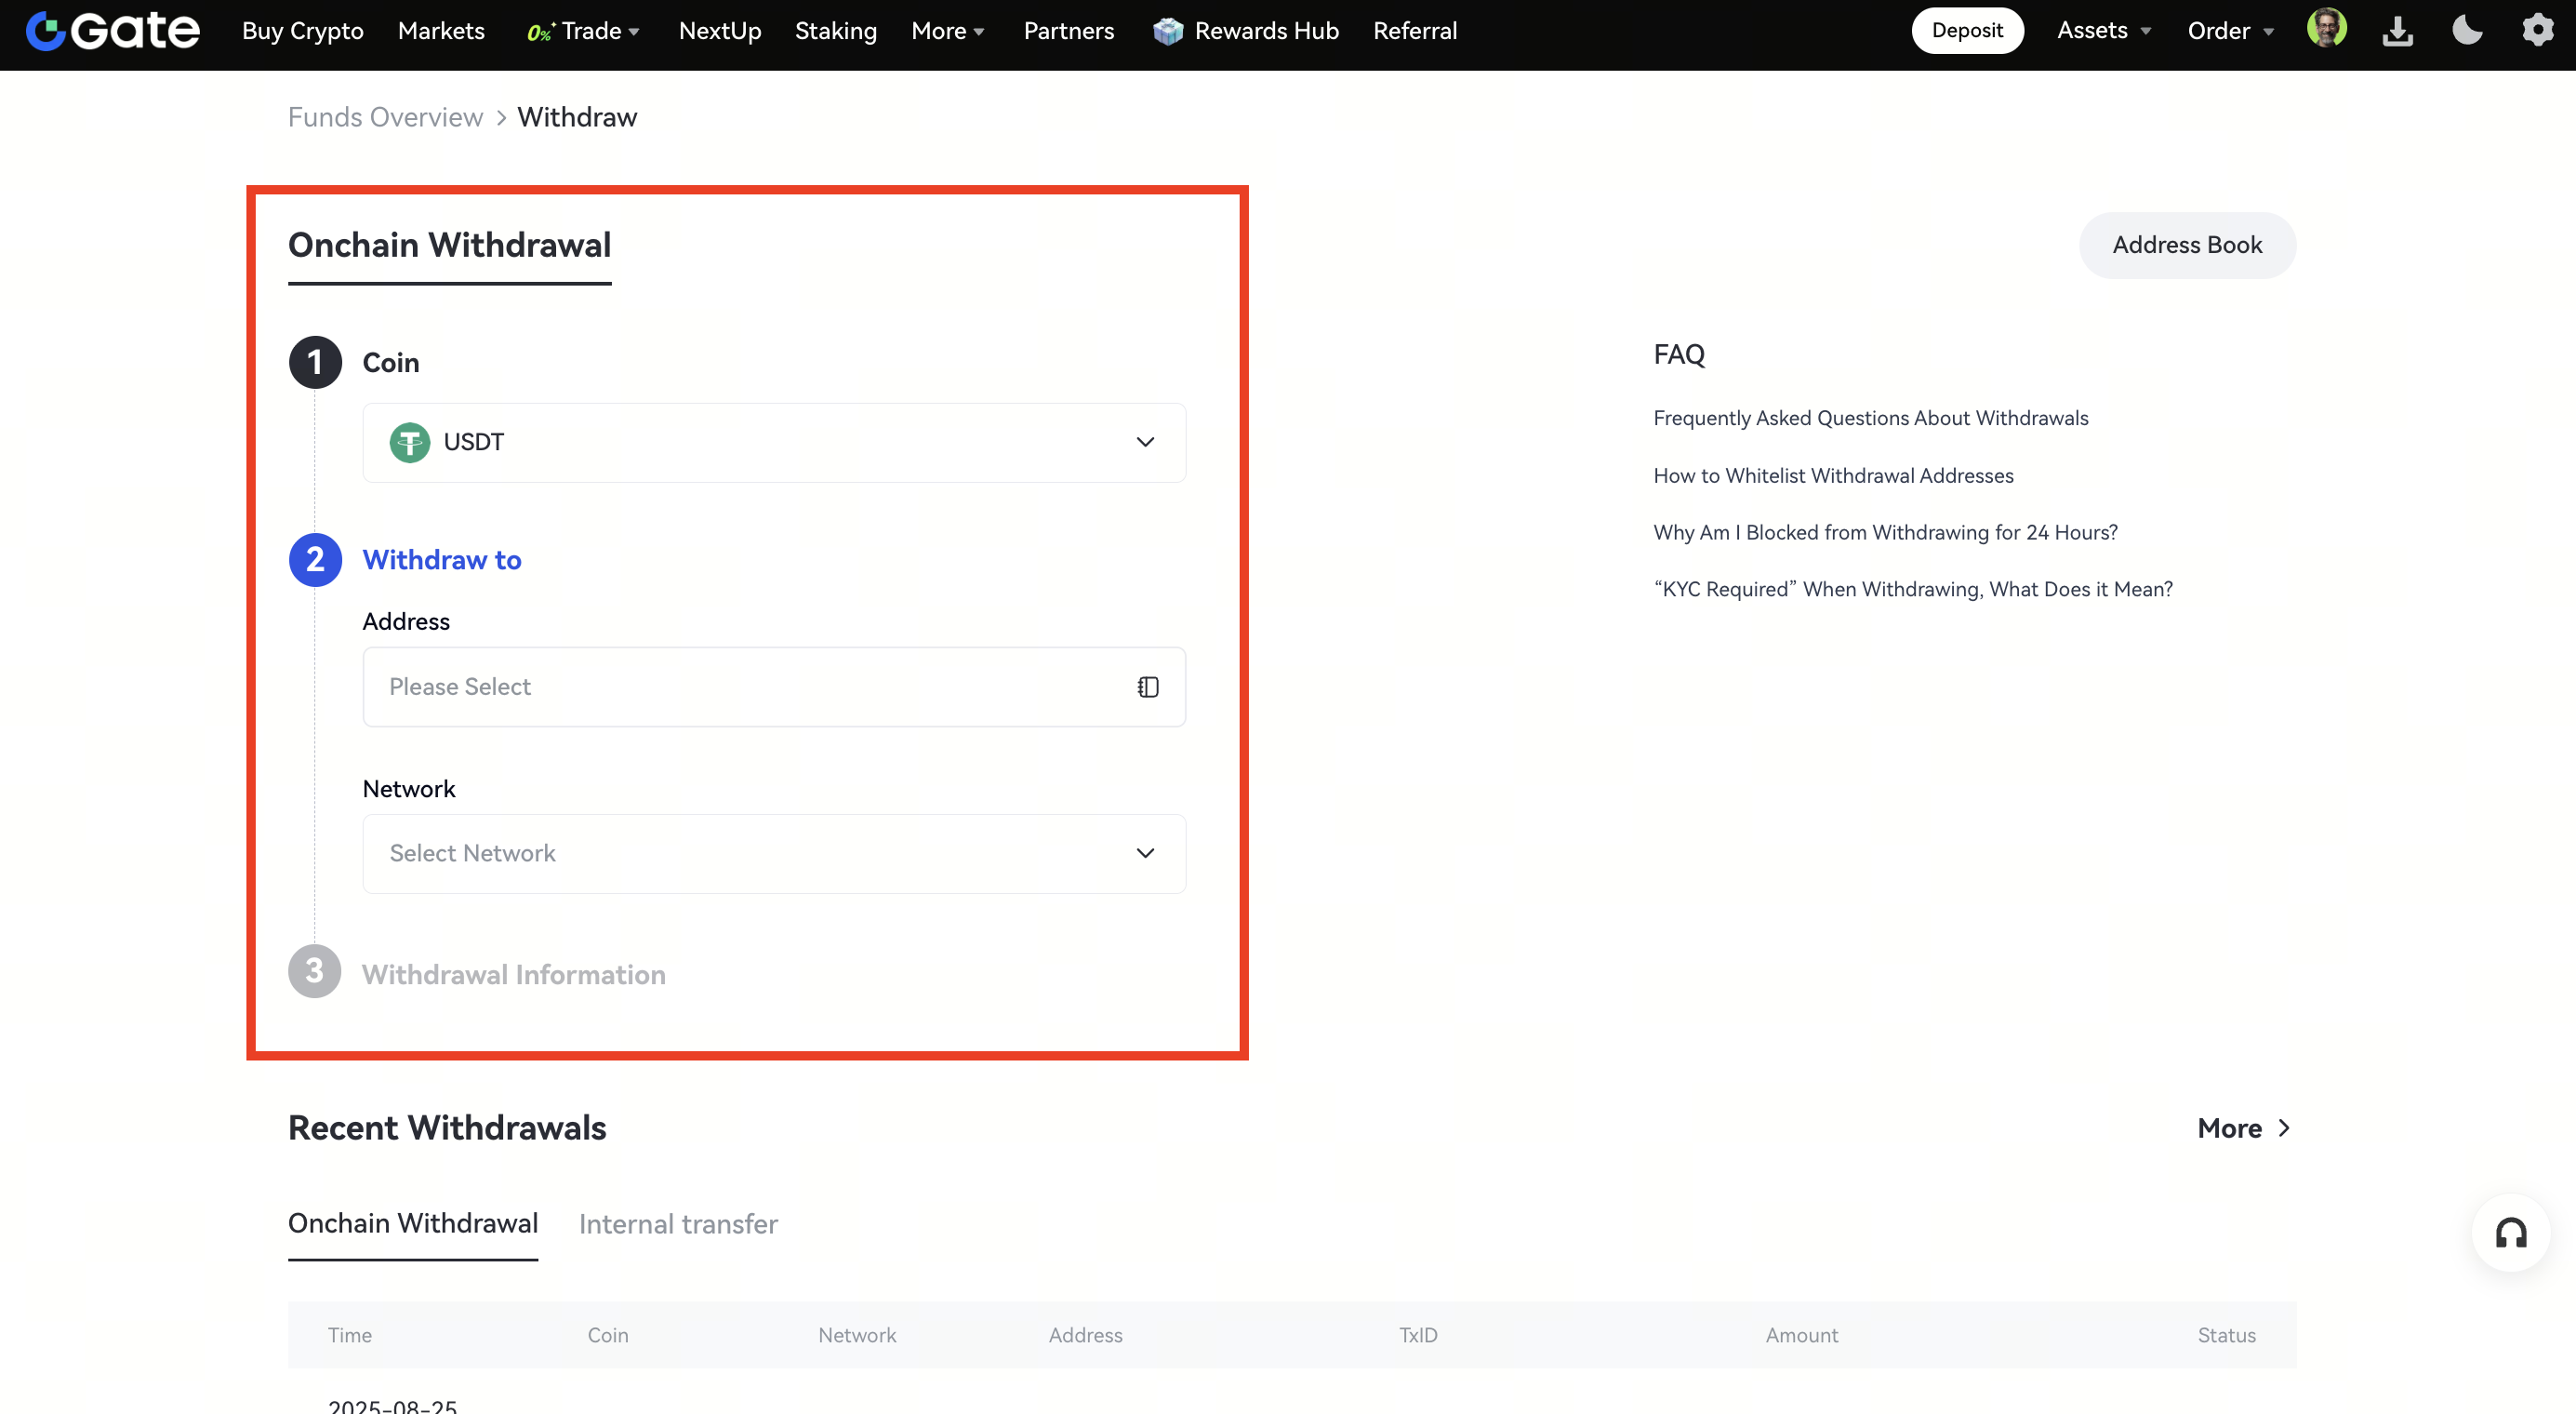Click the download app icon
Image resolution: width=2576 pixels, height=1414 pixels.
2397,31
